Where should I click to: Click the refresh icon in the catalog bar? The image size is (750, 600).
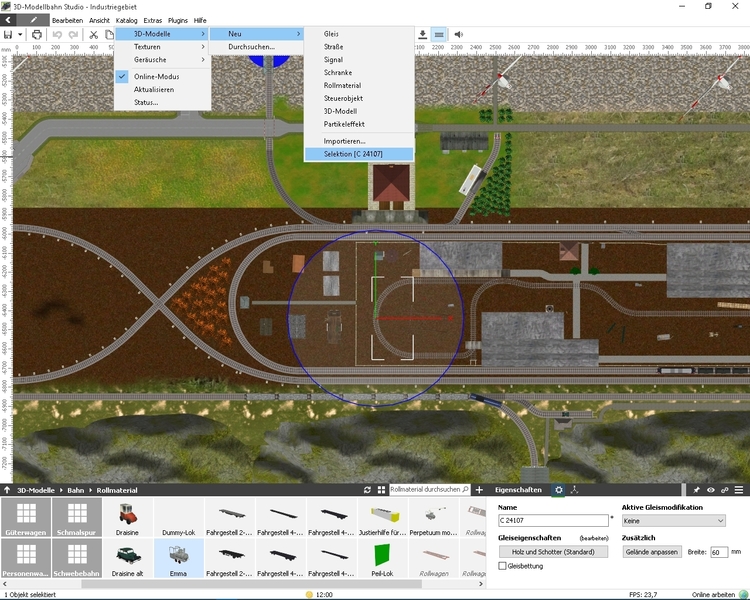368,490
